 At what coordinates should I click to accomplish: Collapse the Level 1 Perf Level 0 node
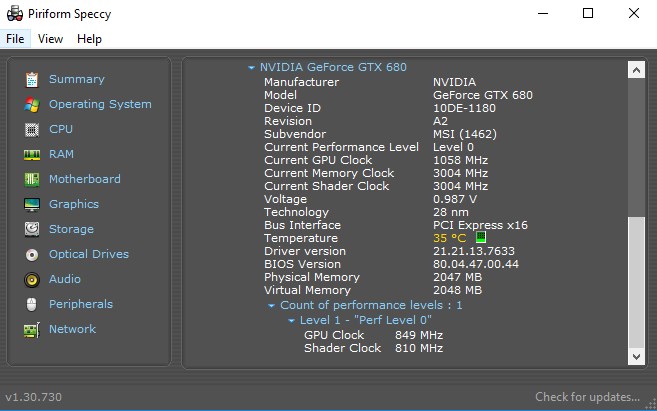[x=291, y=320]
